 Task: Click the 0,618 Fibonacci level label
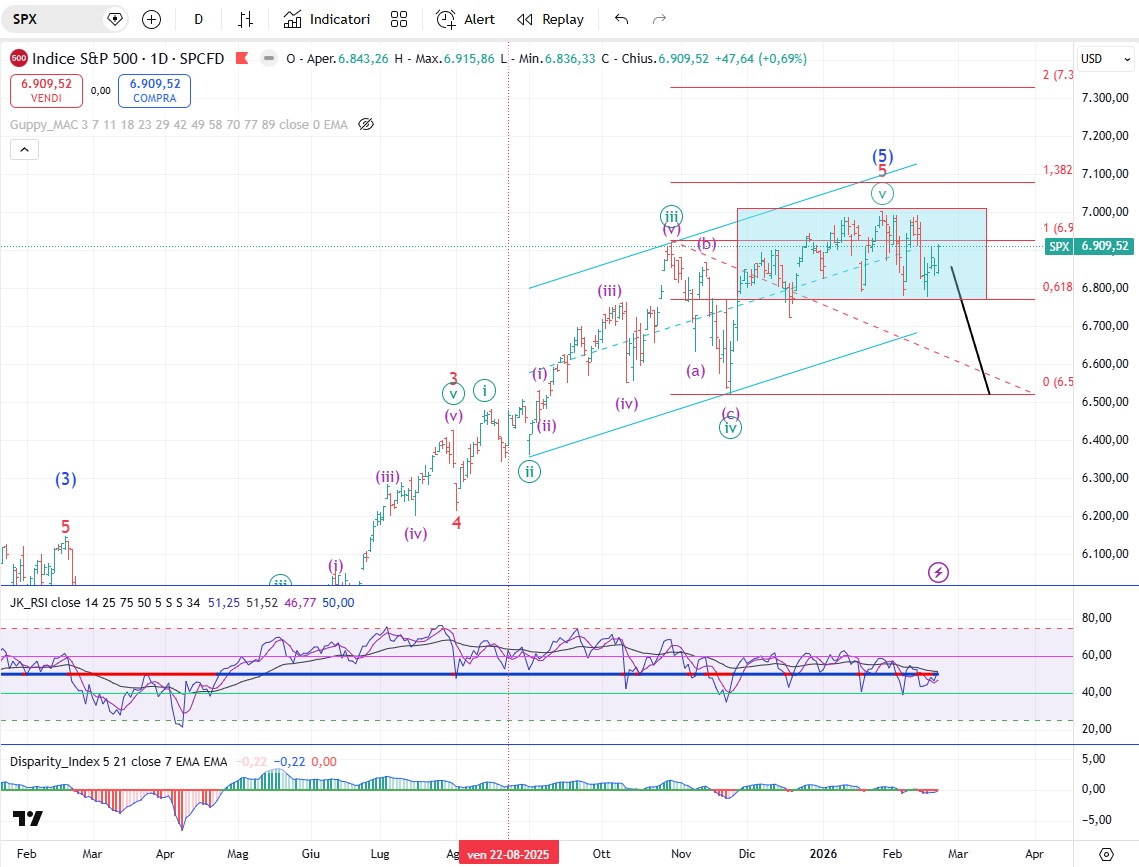click(x=1057, y=287)
